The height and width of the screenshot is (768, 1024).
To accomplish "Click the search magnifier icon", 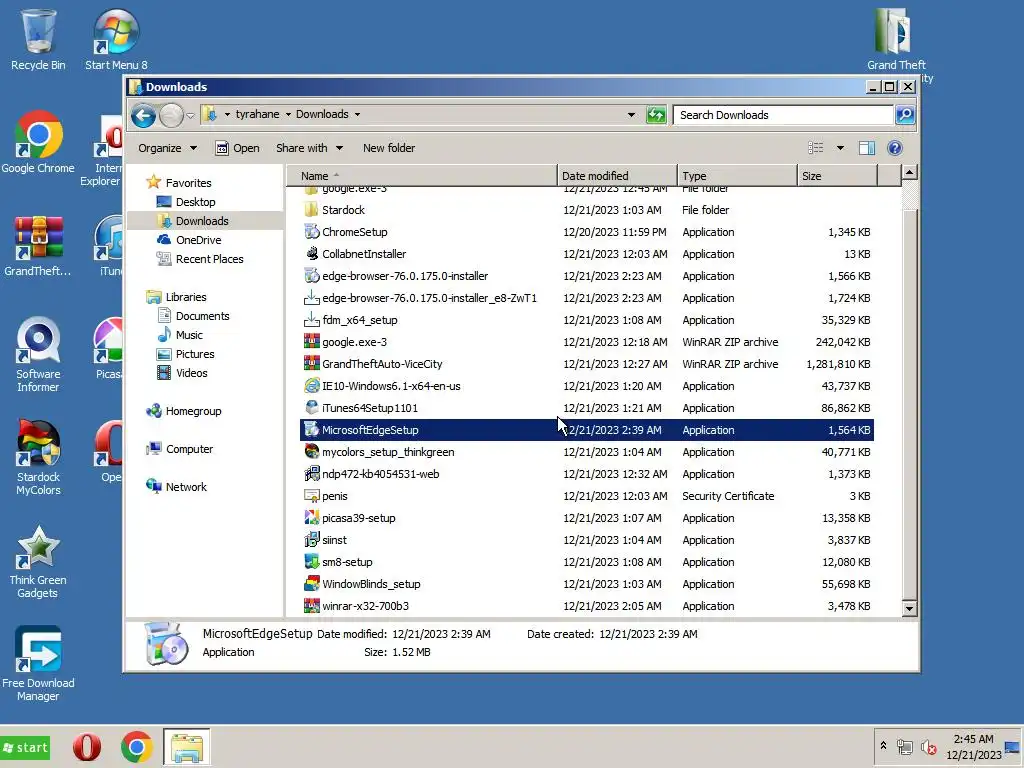I will pos(904,115).
